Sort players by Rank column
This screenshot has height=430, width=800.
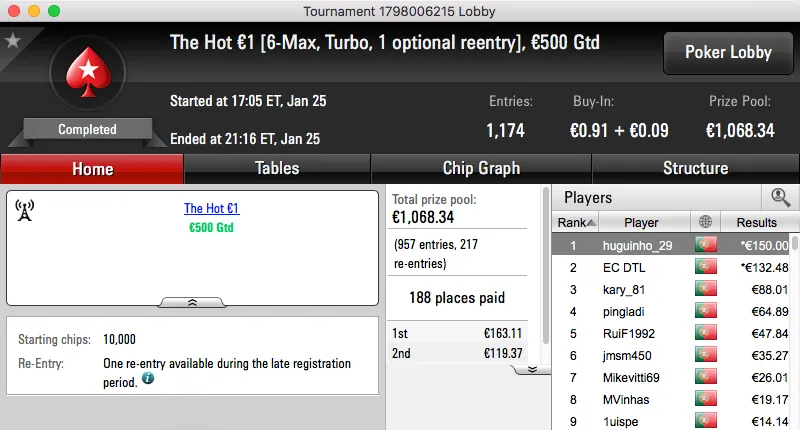[x=577, y=222]
